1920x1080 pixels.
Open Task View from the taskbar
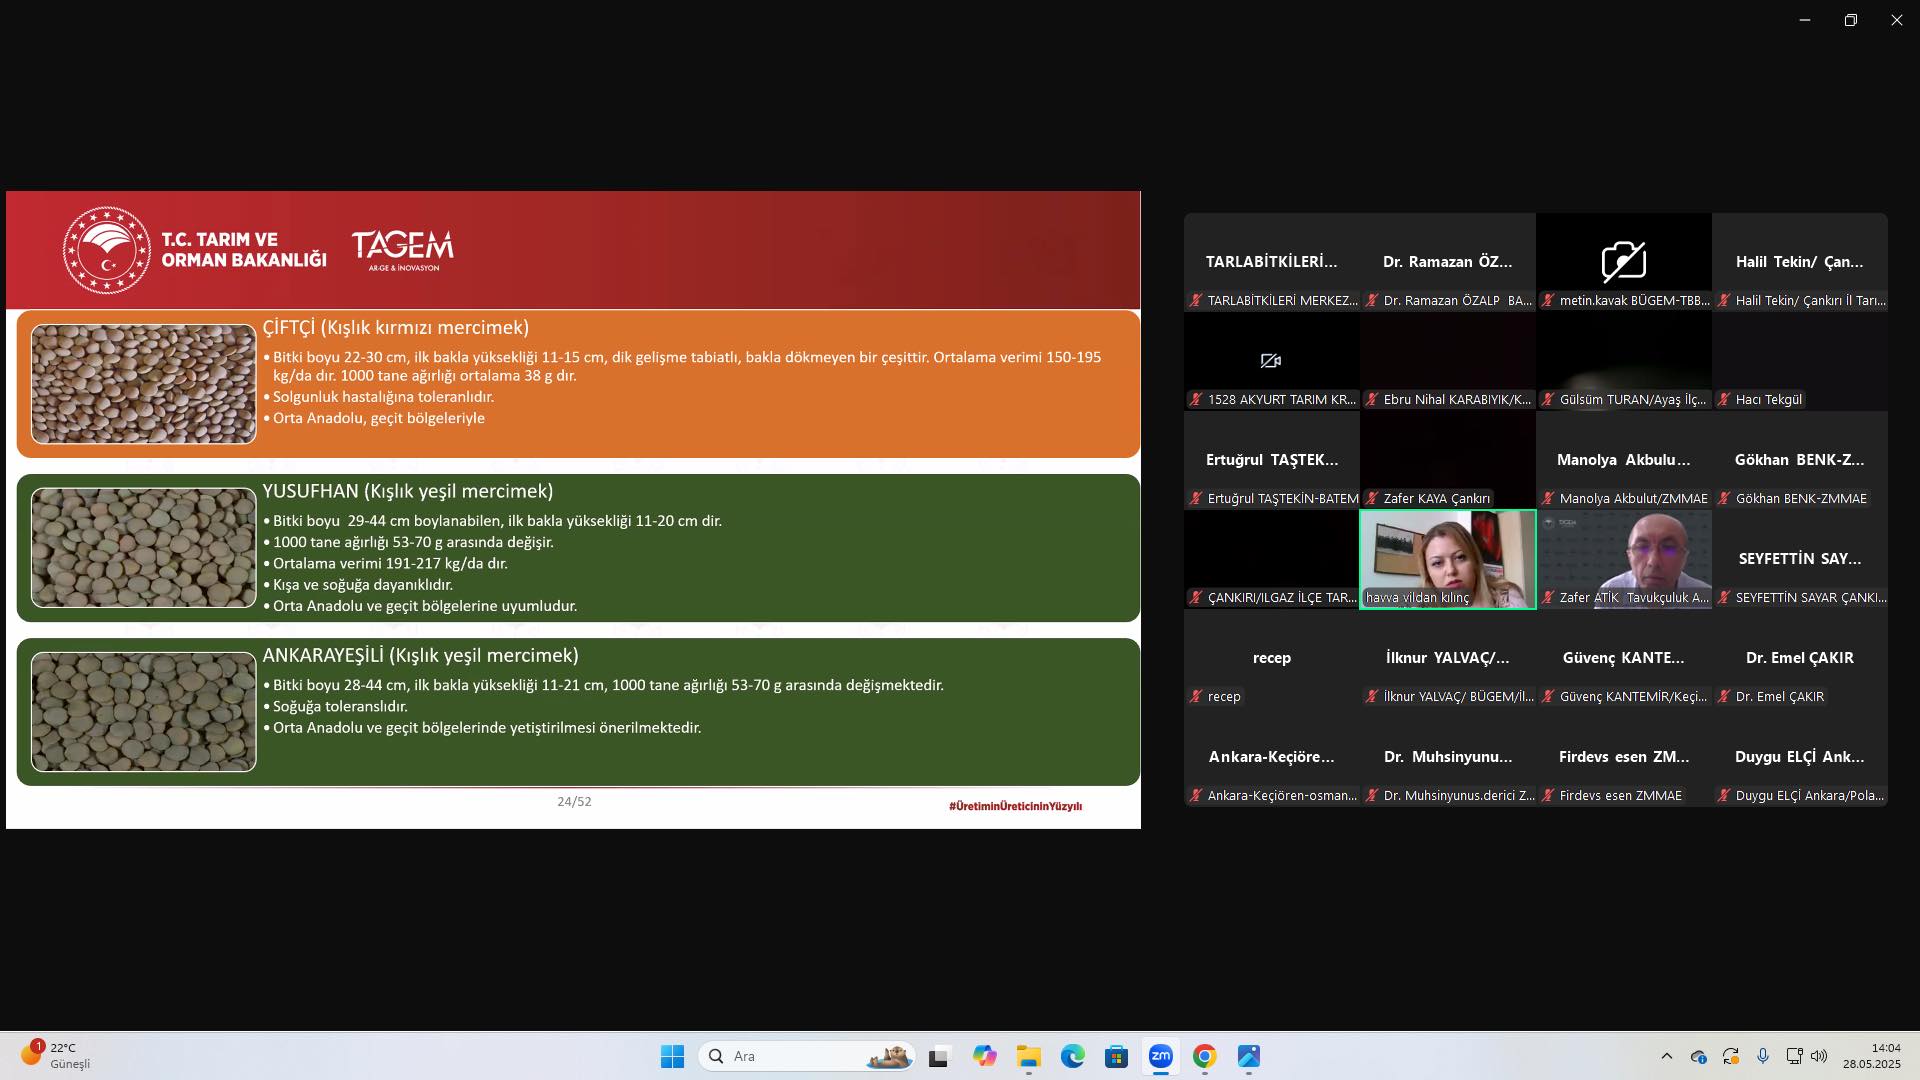tap(938, 1056)
